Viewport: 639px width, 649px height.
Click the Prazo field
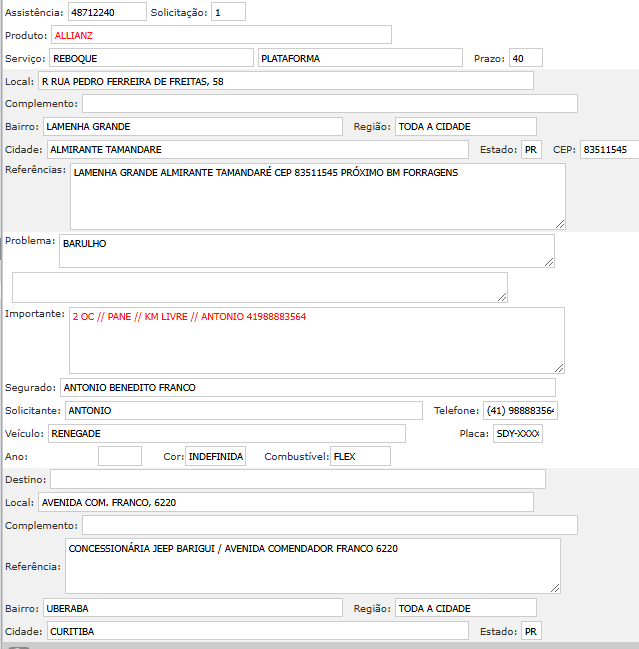[x=525, y=58]
